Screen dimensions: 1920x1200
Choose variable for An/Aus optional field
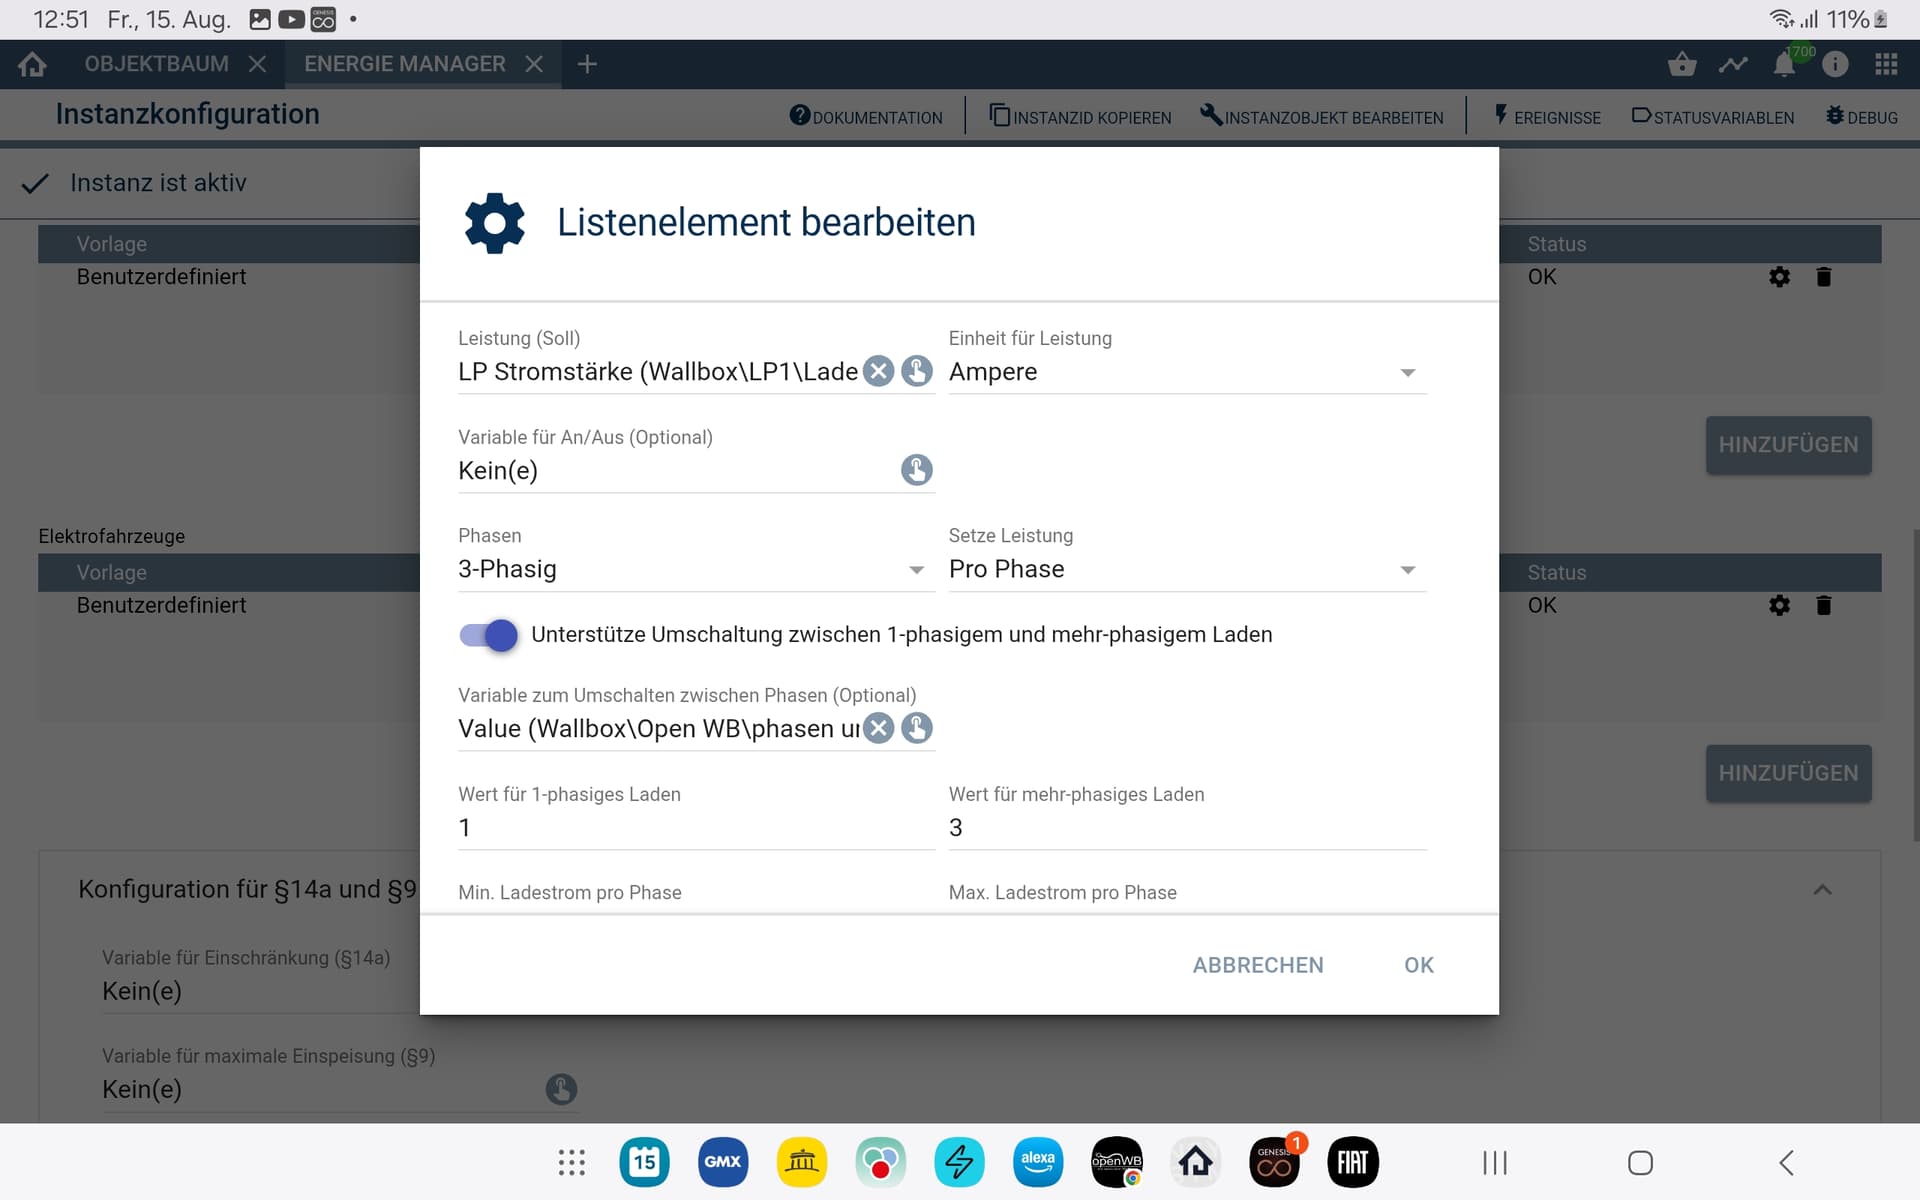916,470
